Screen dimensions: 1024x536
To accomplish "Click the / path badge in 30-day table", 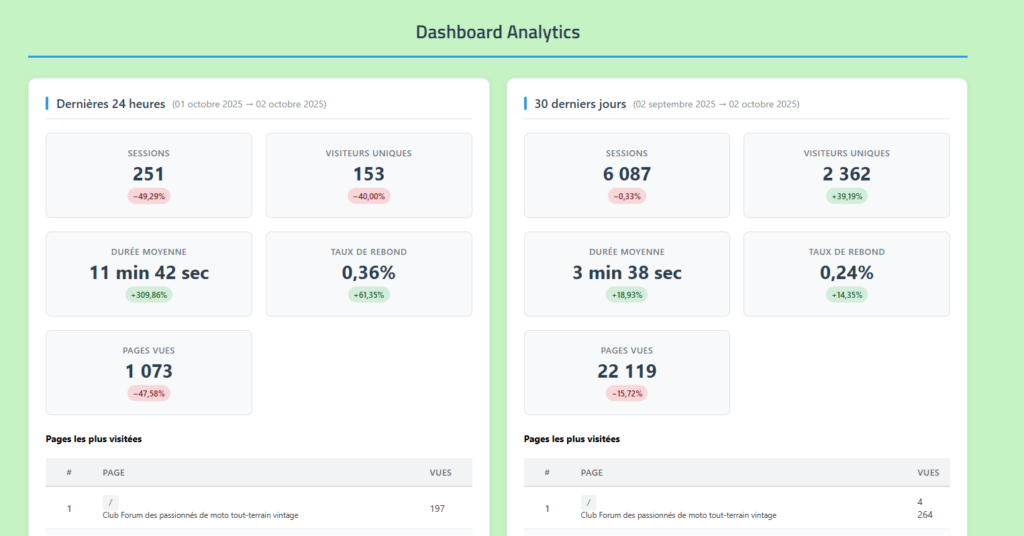I will pos(588,502).
